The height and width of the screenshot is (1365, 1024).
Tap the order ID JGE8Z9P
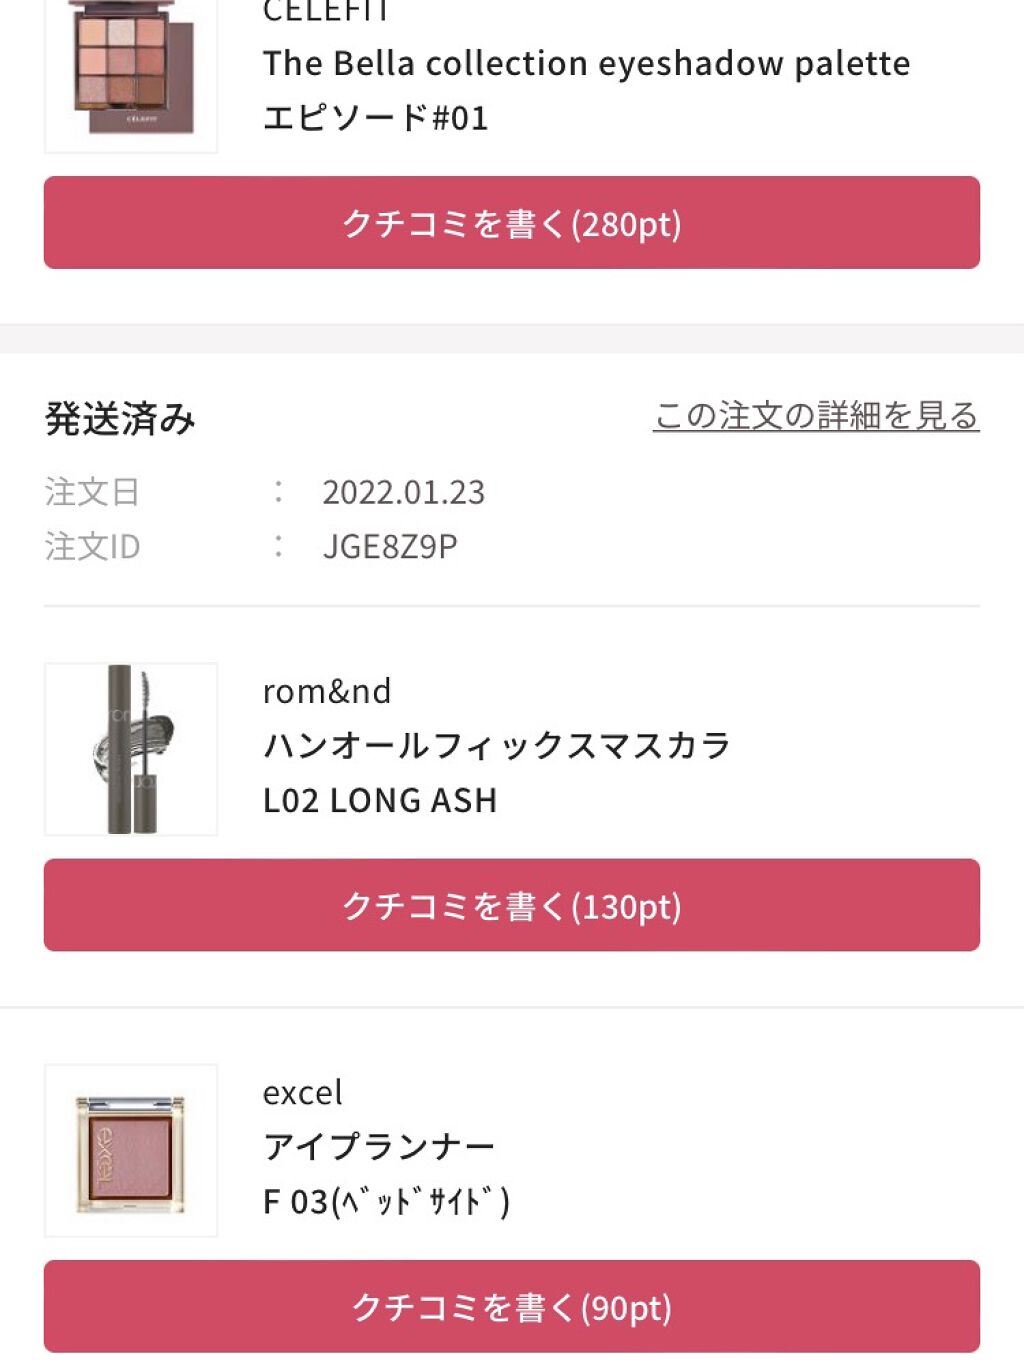click(389, 546)
